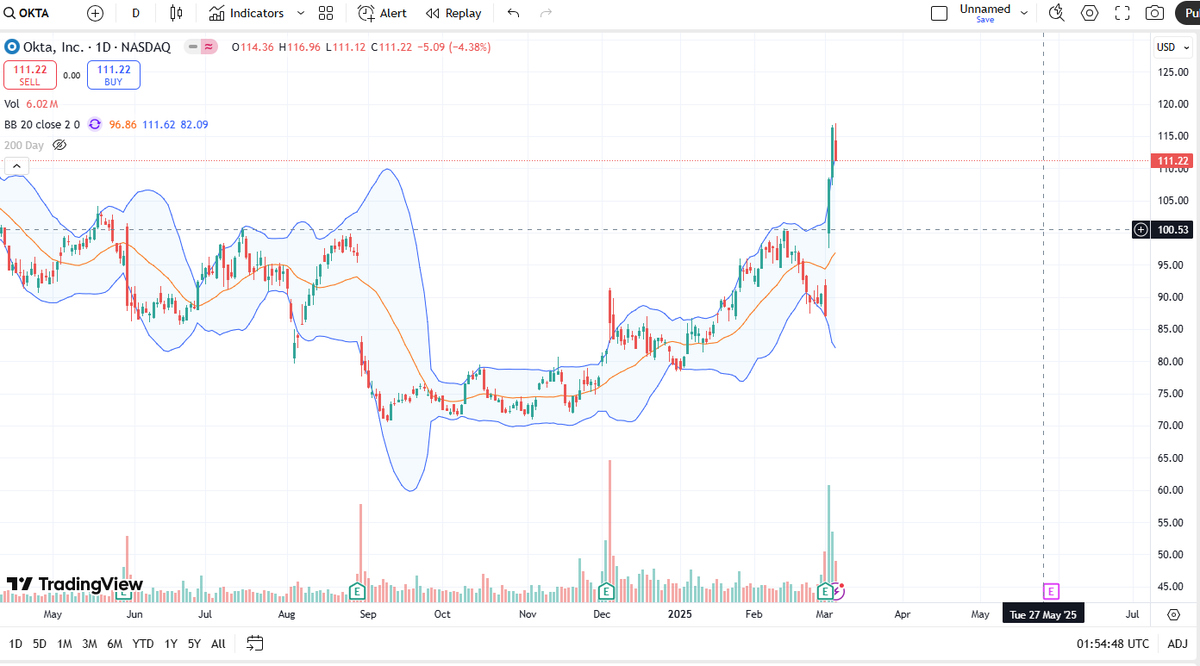Show the hidden 200 Day indicator

59,145
